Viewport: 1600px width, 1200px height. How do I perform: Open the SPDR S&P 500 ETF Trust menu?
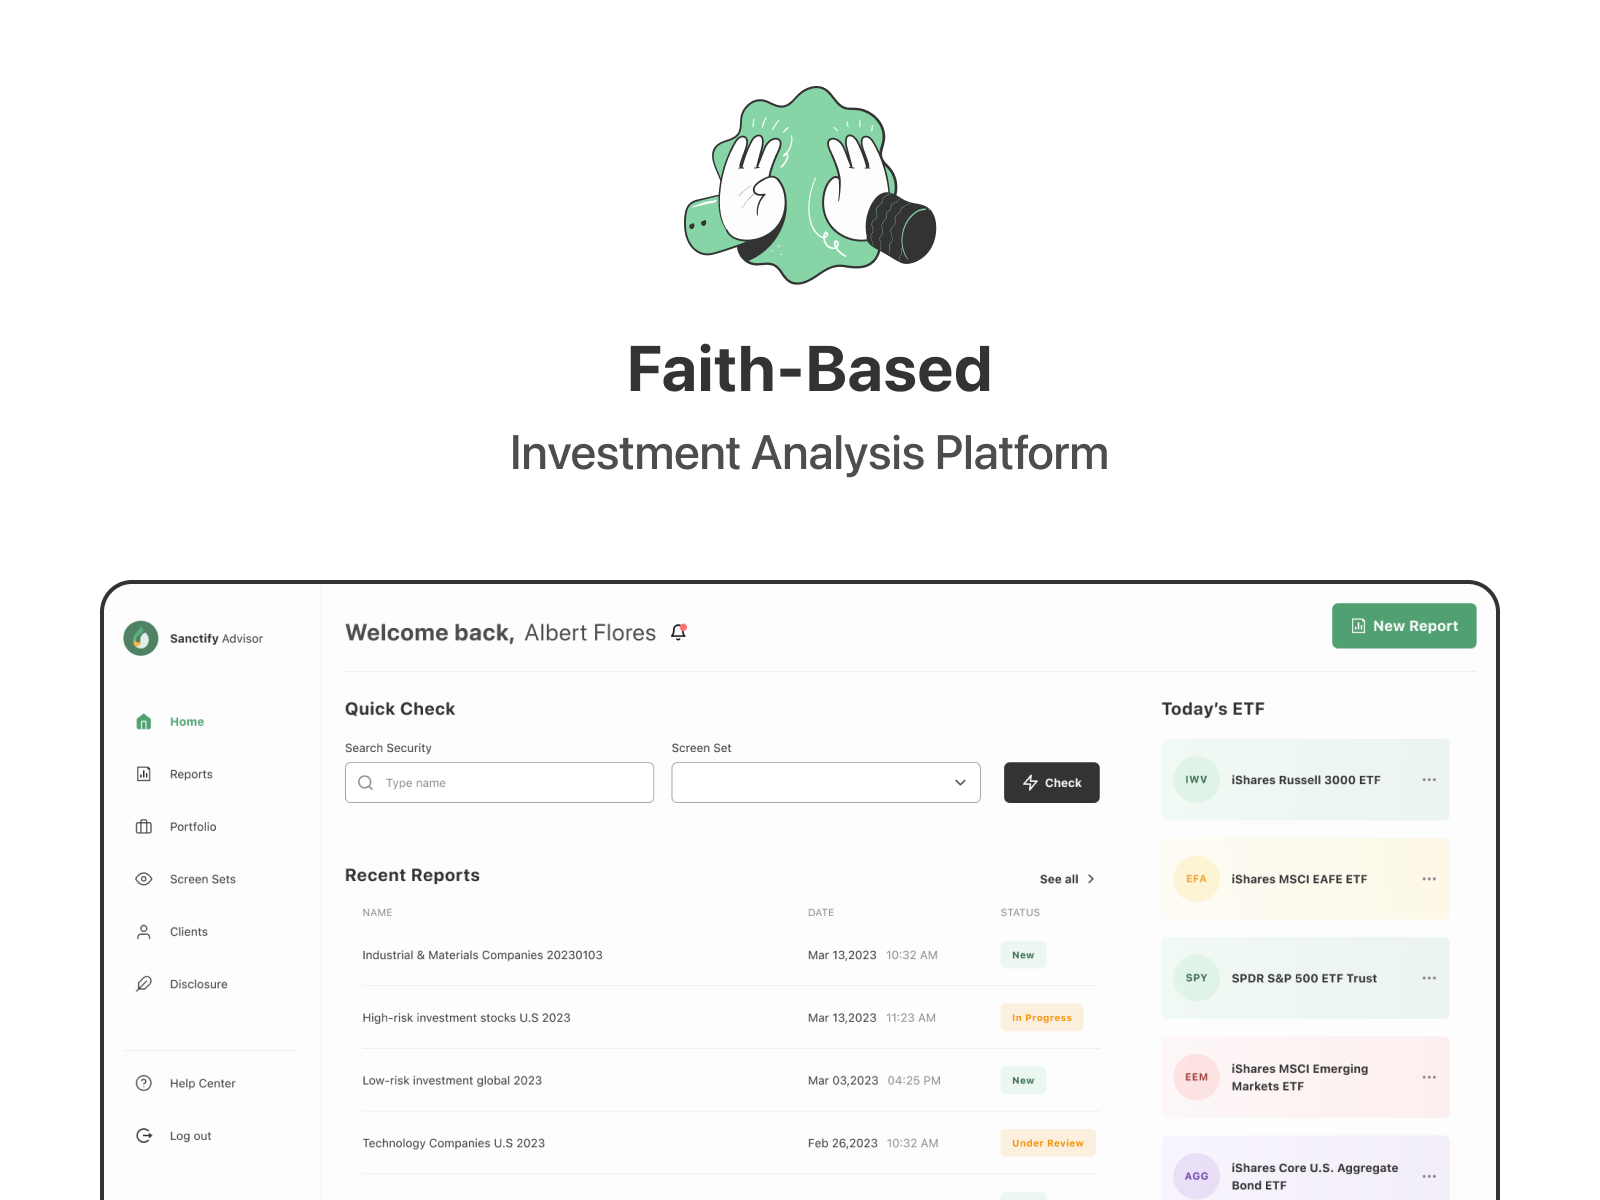1428,978
